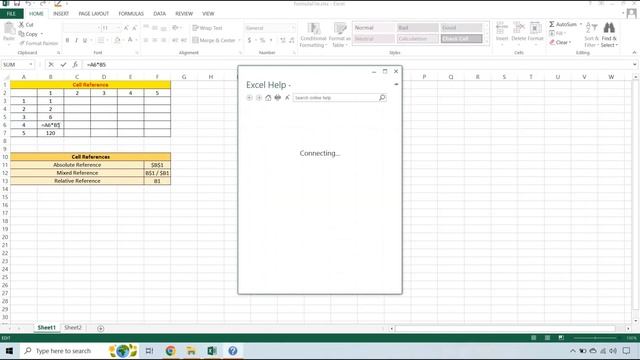Click Excel Help search input field
640x360 pixels.
point(336,98)
